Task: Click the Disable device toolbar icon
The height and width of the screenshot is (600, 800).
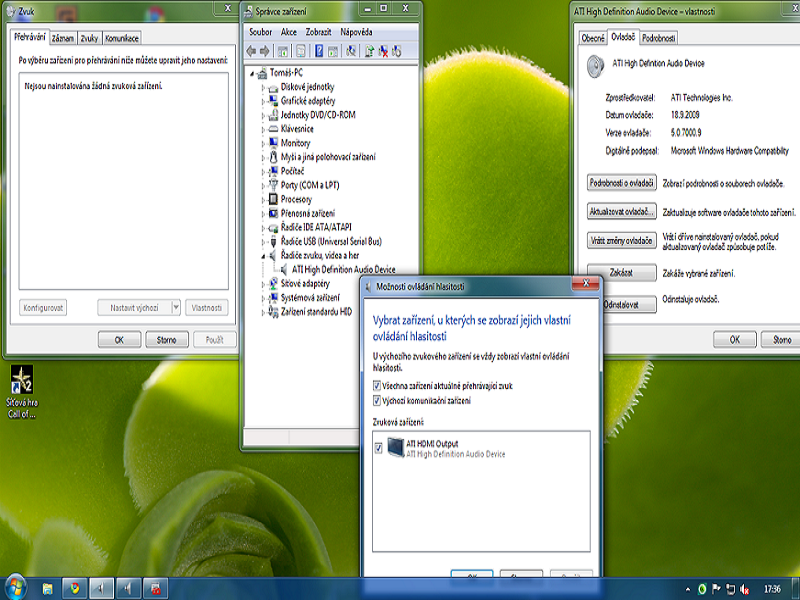Action: tap(396, 51)
